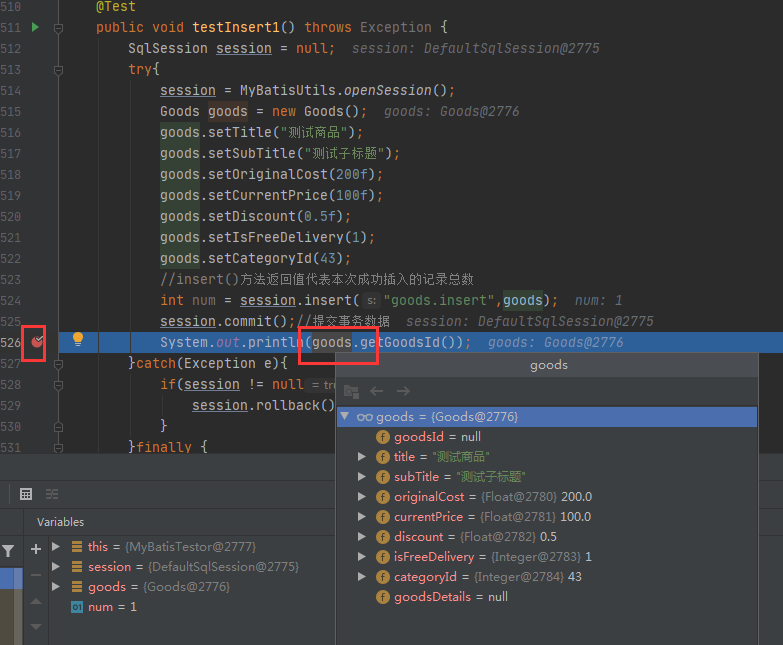The width and height of the screenshot is (783, 645).
Task: Toggle fold marker at line 528 if statement
Action: pos(58,385)
